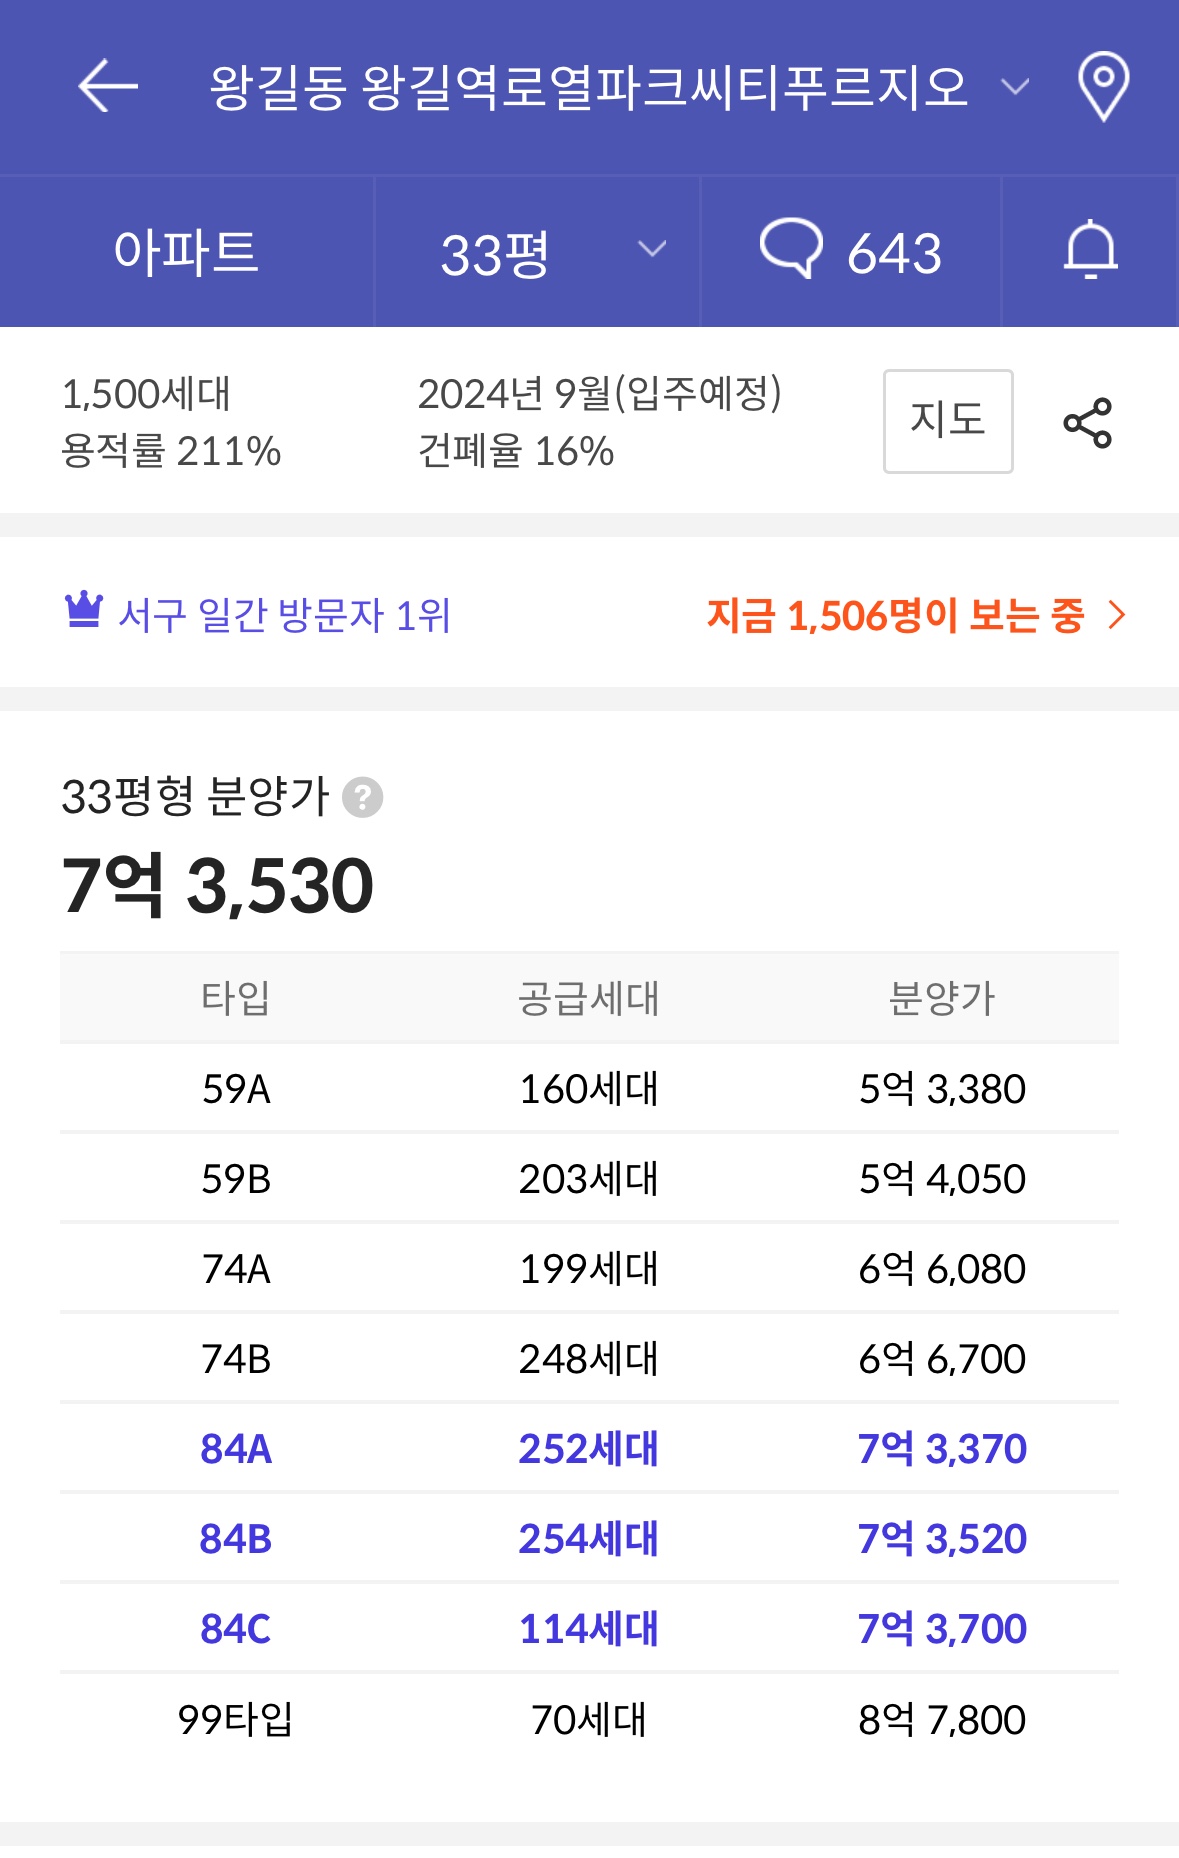Screen dimensions: 1179x1858
Task: Open the map location pin icon
Action: (1103, 86)
